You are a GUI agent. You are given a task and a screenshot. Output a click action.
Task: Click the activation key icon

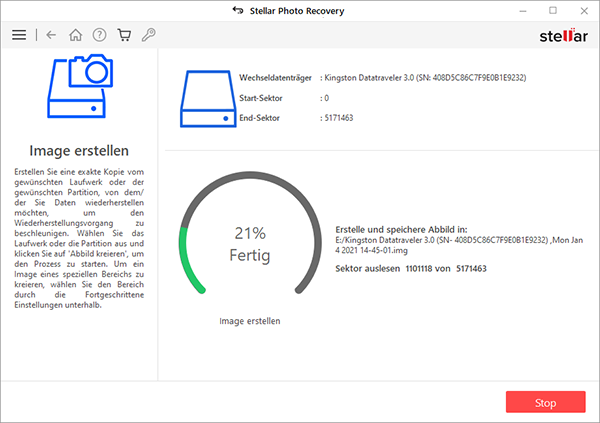coord(148,35)
